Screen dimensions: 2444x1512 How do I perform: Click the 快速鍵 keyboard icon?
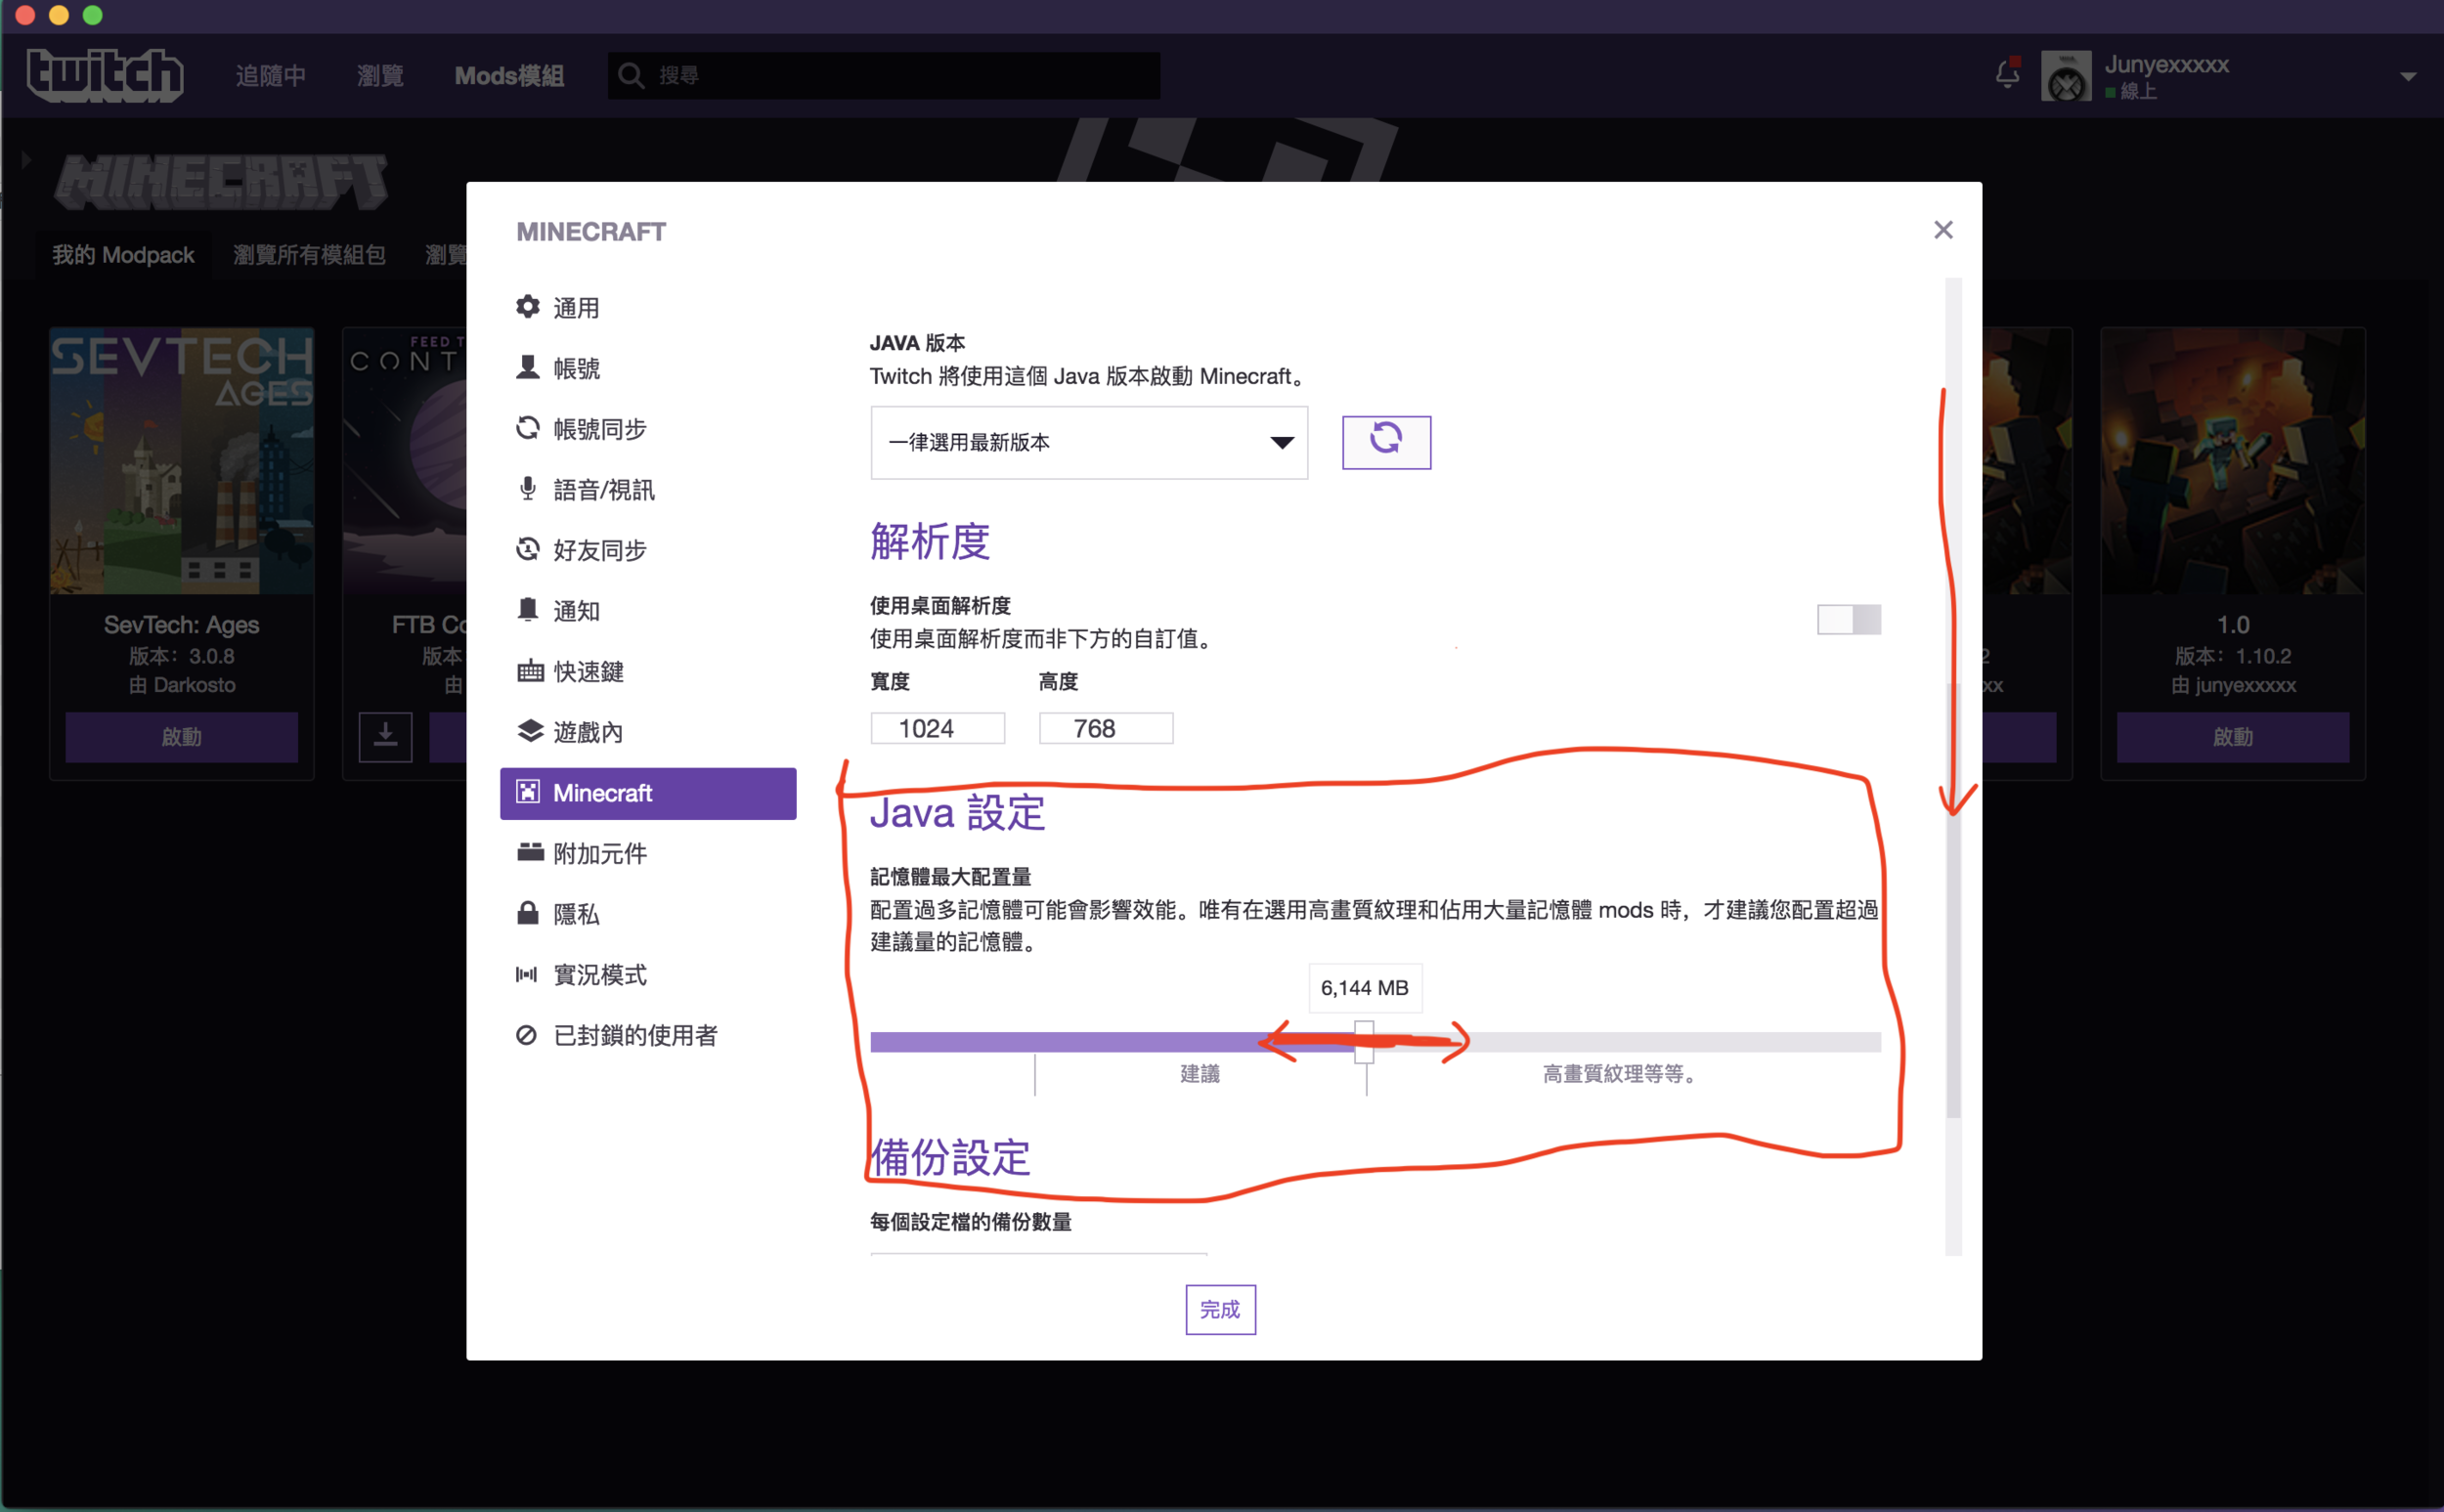(530, 671)
